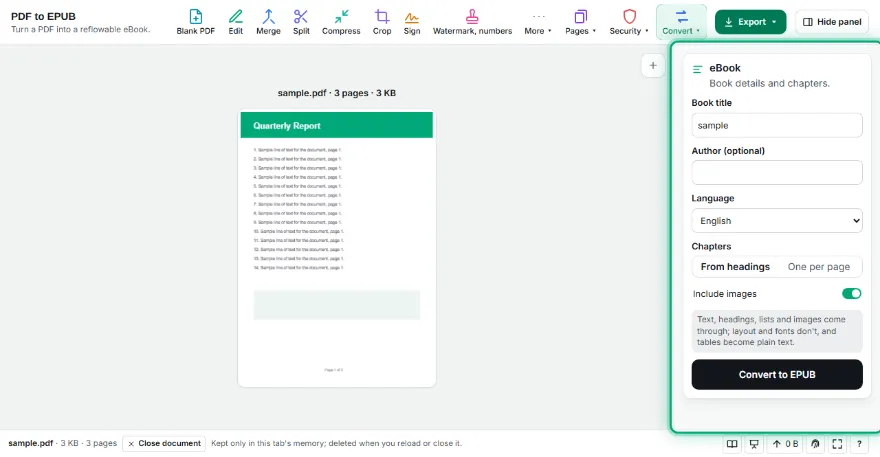Image resolution: width=880 pixels, height=457 pixels.
Task: Expand the More tools menu
Action: coord(538,22)
